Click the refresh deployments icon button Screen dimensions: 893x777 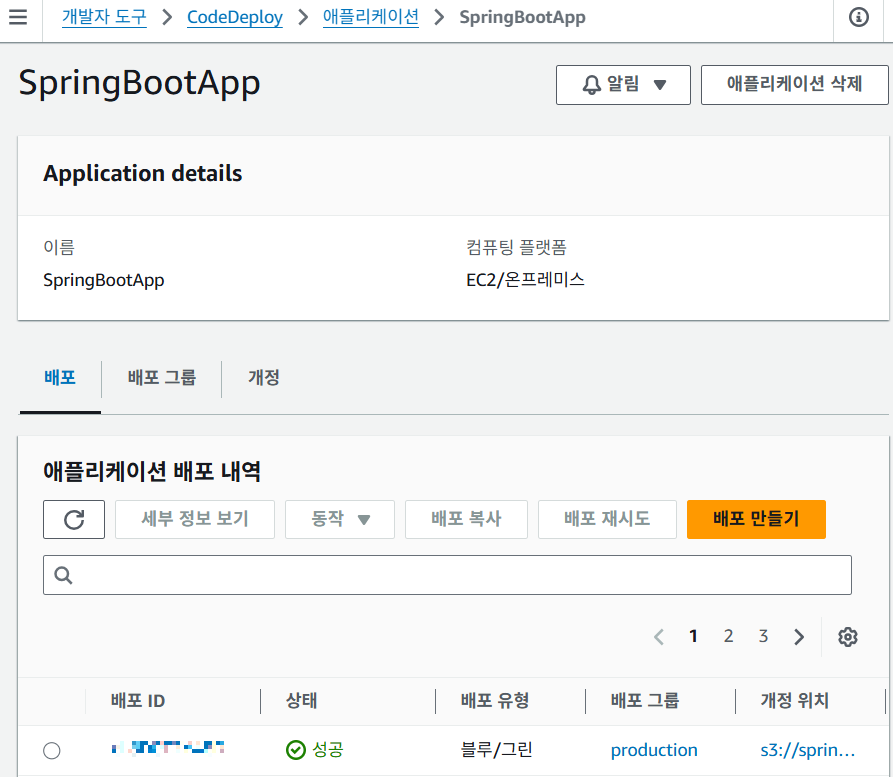(74, 519)
